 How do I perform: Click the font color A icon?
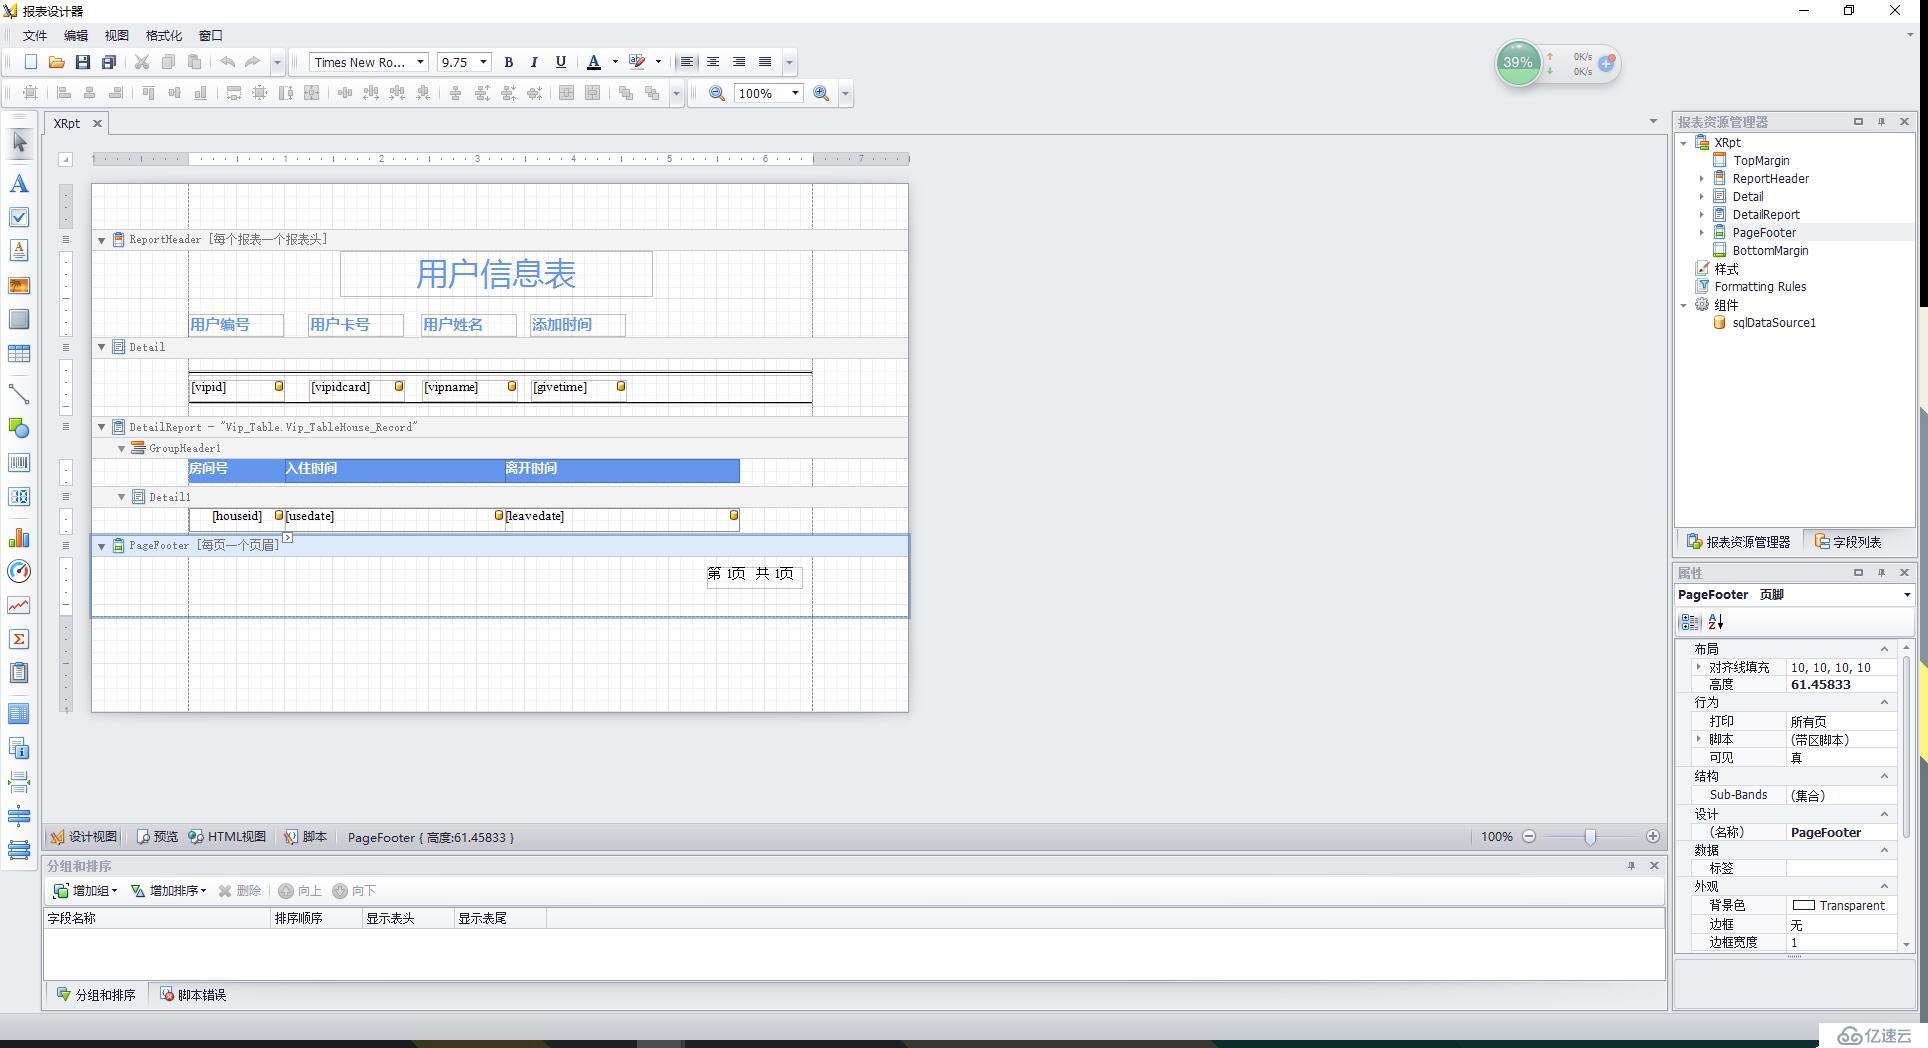click(x=593, y=62)
